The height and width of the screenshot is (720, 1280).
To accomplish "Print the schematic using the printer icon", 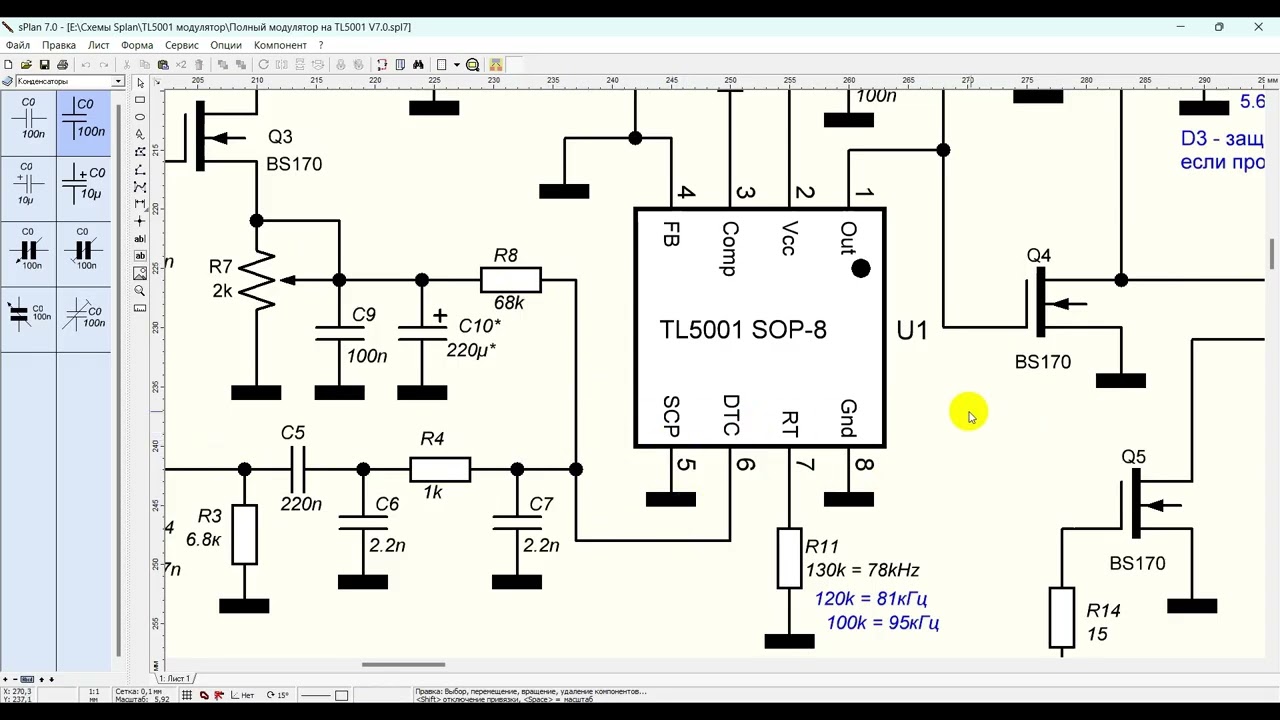I will pos(62,65).
